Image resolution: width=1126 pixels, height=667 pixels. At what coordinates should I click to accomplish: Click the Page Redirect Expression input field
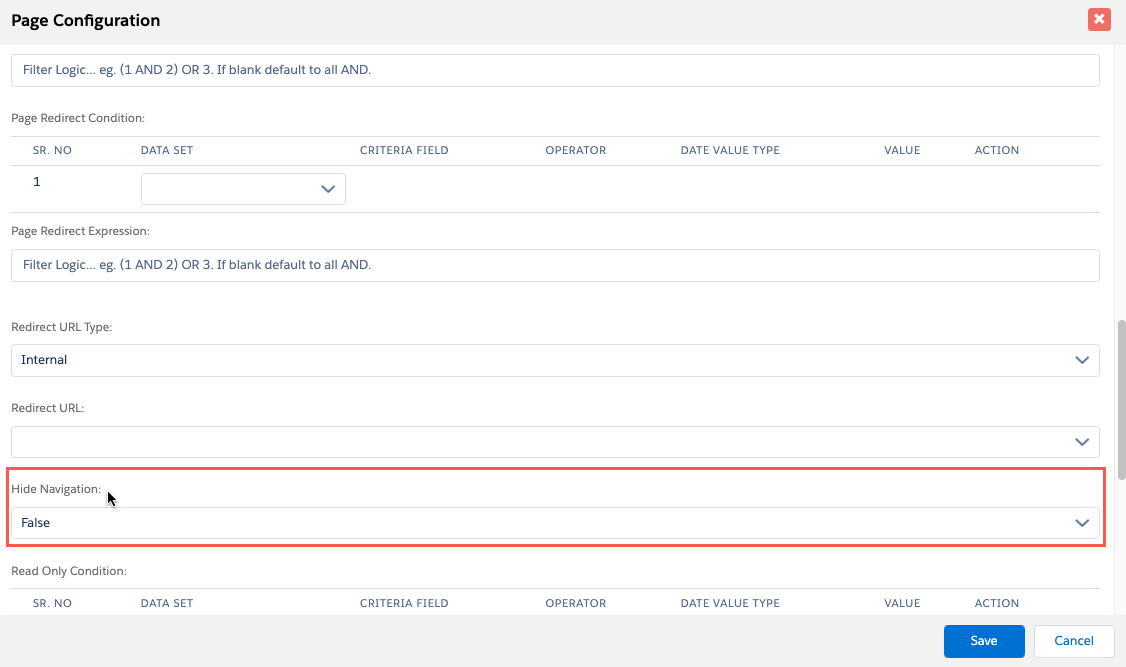coord(555,265)
